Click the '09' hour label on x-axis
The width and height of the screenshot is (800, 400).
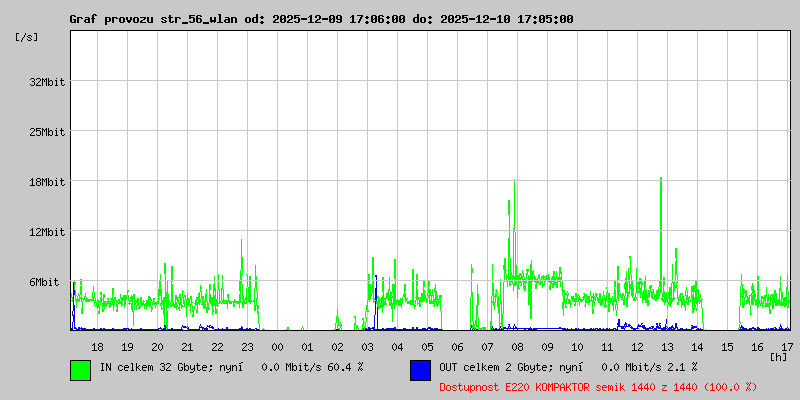coord(547,347)
